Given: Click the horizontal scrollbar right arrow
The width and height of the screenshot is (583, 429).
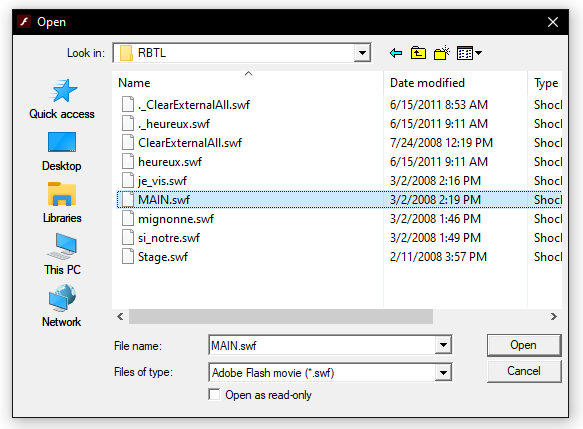Looking at the screenshot, I should click(x=554, y=316).
